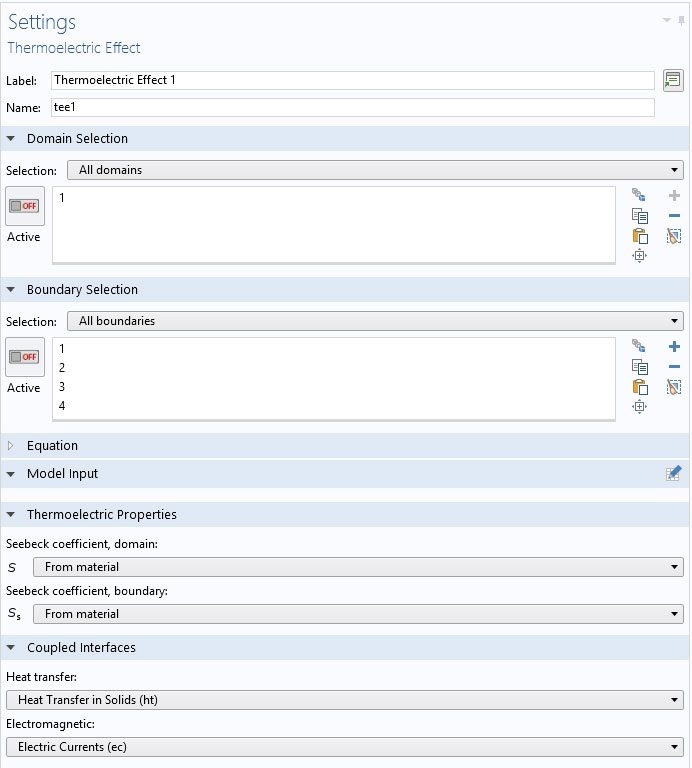Collapse the Coupled Interfaces section

[12, 648]
